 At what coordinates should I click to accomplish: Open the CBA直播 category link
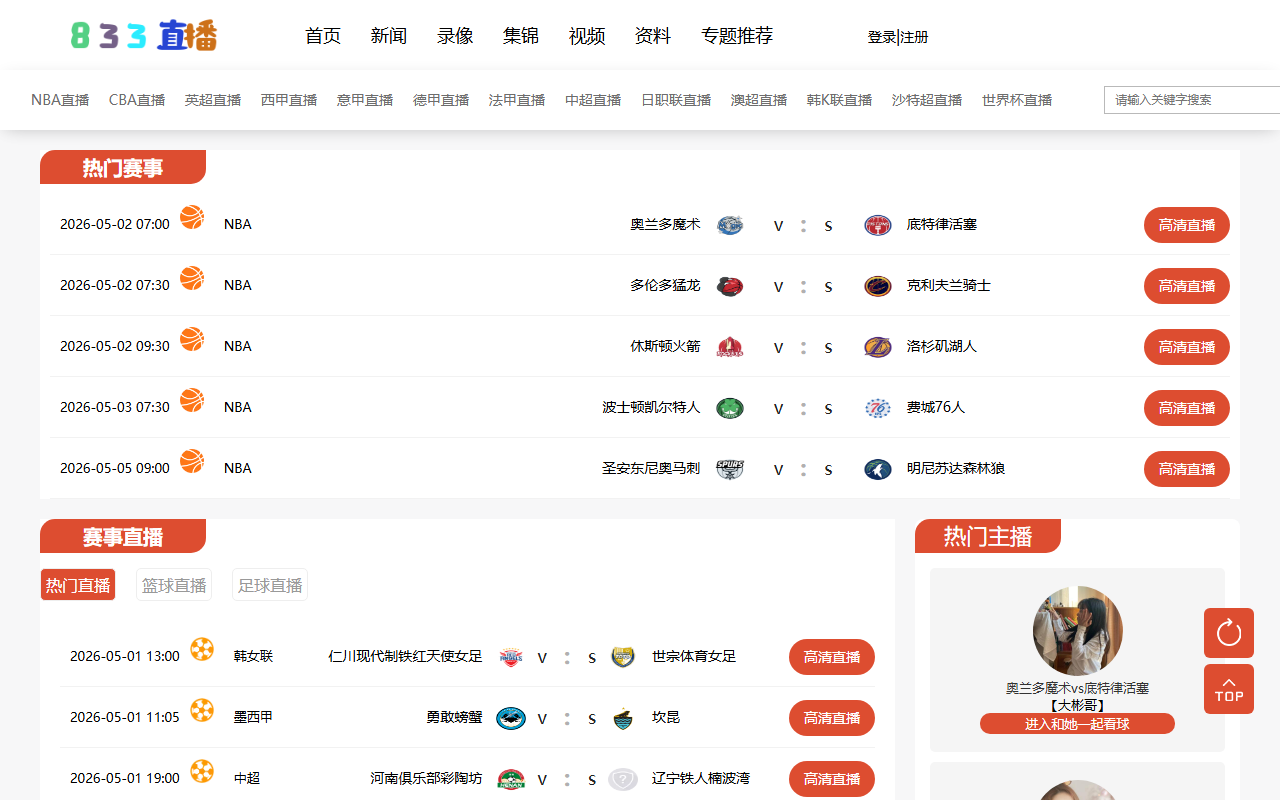(137, 100)
